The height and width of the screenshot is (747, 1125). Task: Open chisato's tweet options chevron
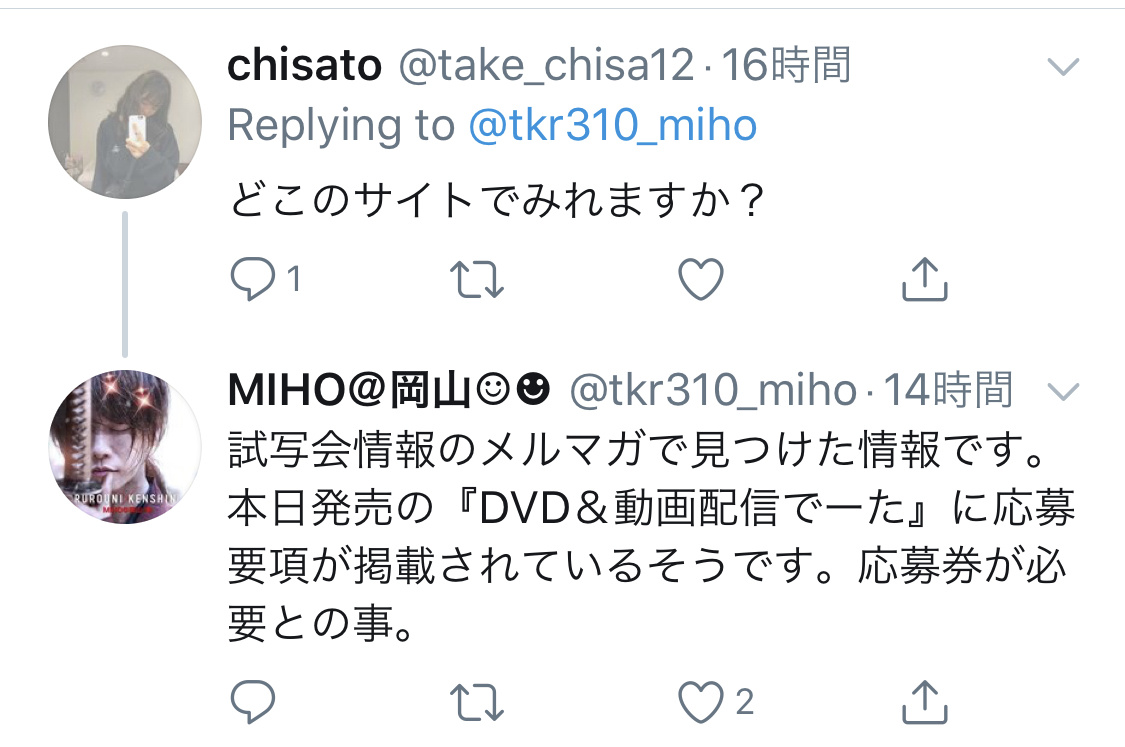click(1063, 67)
